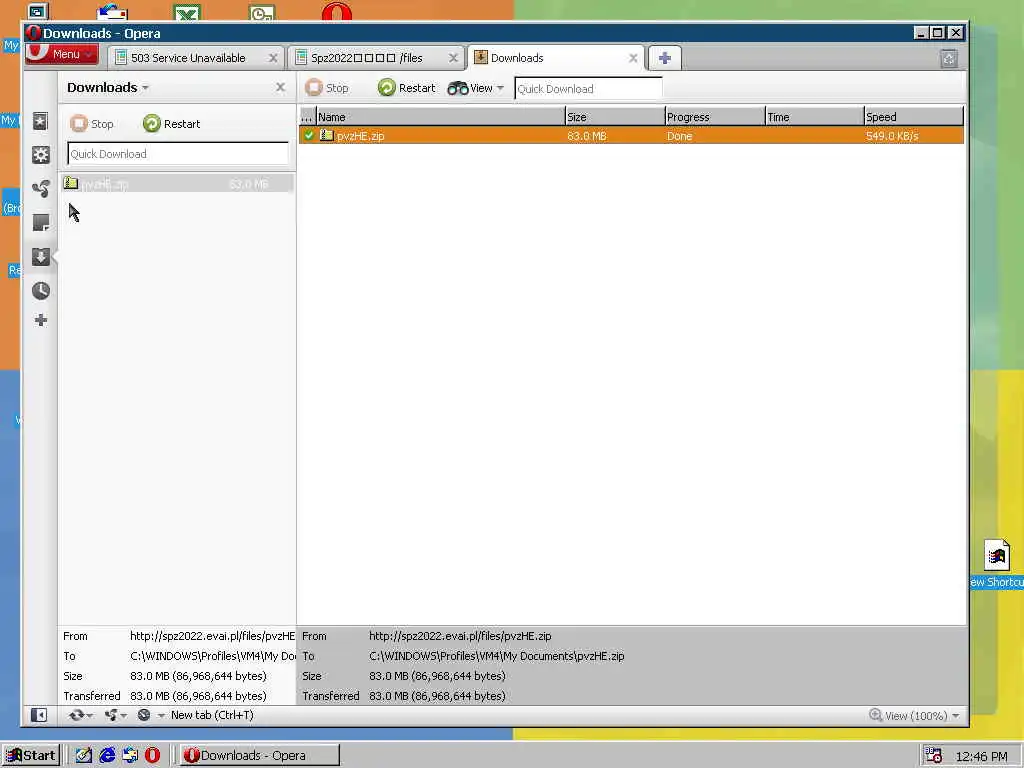This screenshot has height=768, width=1024.
Task: Open a new tab with plus button
Action: (665, 58)
